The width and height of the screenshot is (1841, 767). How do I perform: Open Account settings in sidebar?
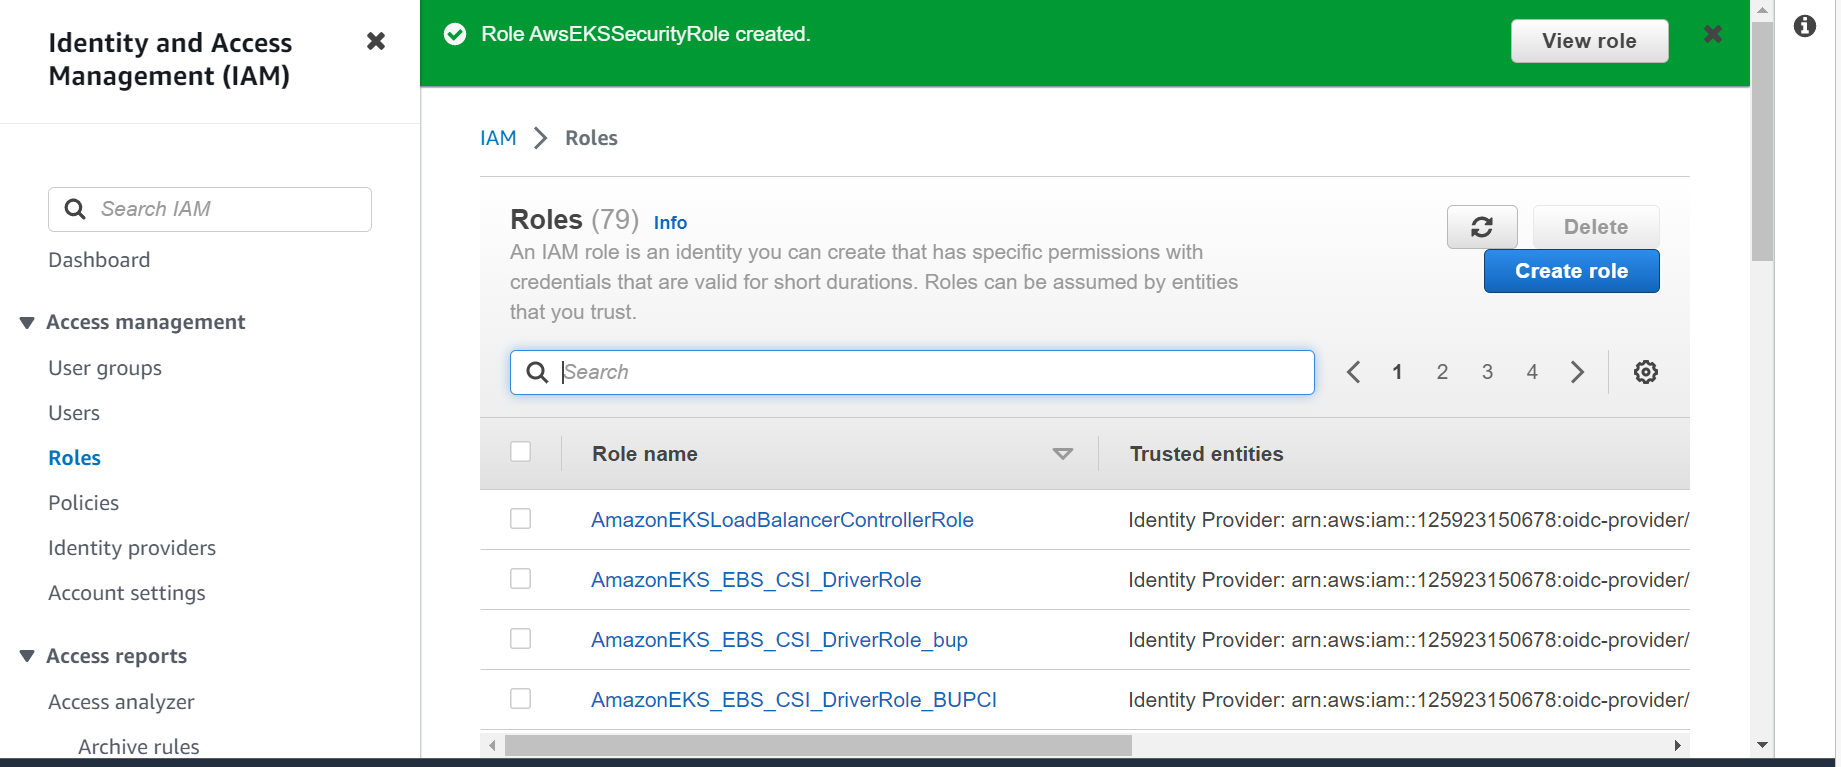127,593
